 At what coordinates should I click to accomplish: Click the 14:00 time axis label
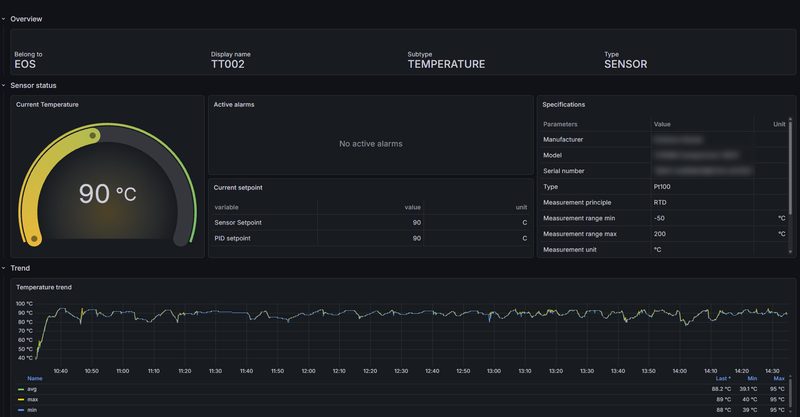(x=680, y=371)
